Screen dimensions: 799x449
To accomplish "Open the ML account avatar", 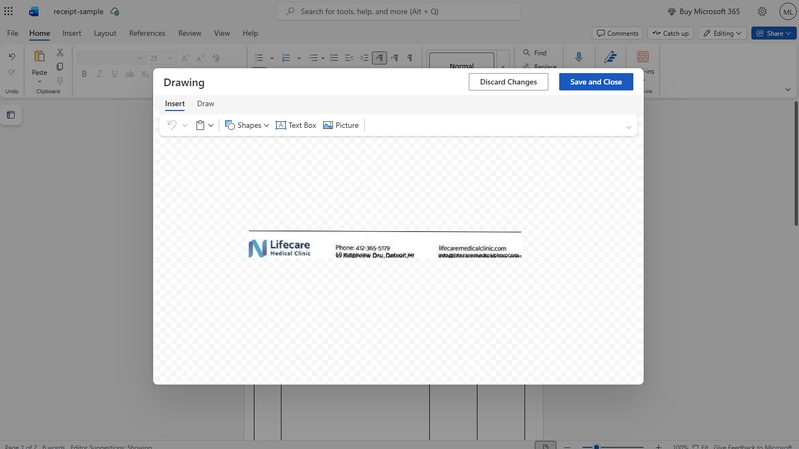I will pos(788,11).
